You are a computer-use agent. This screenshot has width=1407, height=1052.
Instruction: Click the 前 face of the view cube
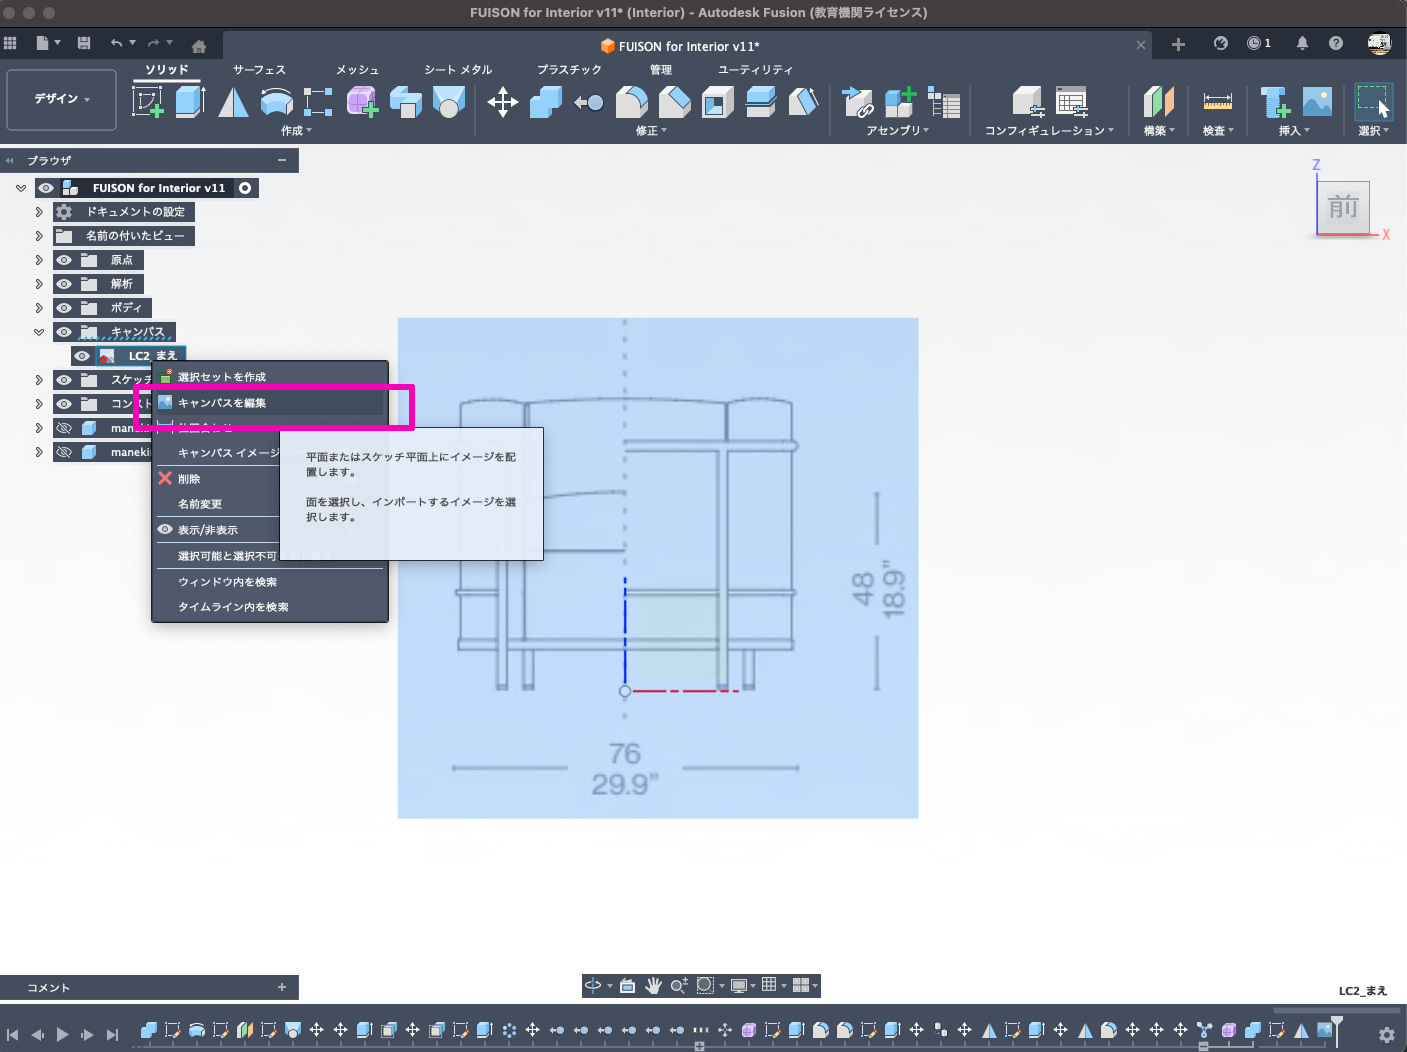pyautogui.click(x=1342, y=207)
